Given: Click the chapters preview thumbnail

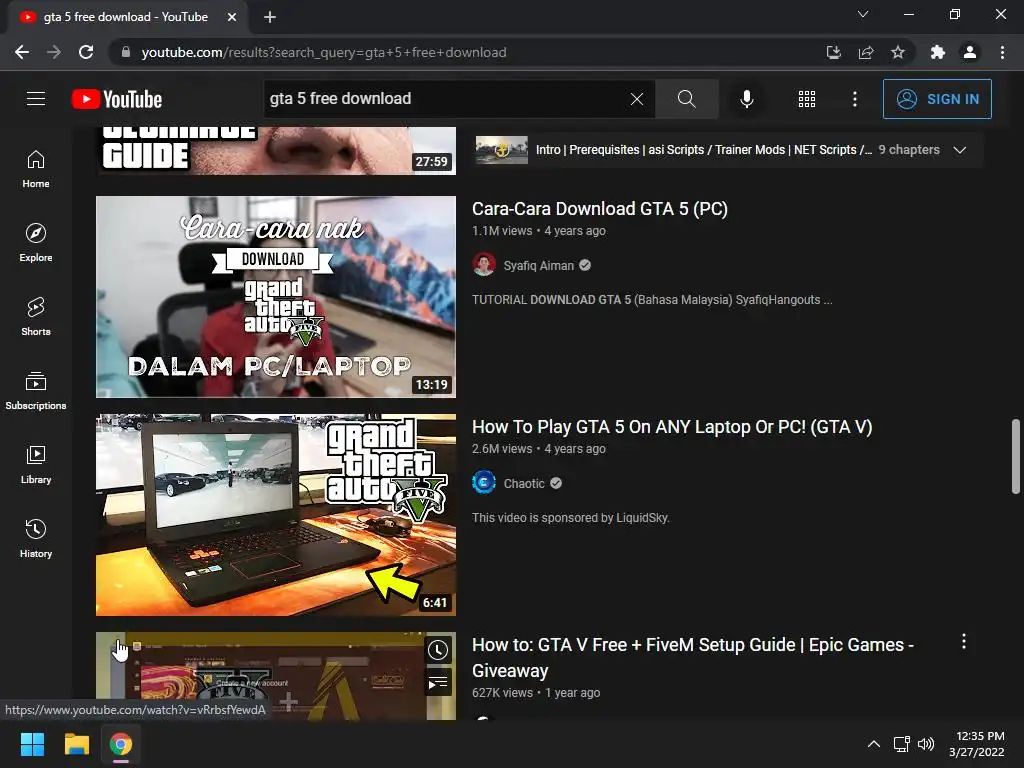Looking at the screenshot, I should click(502, 150).
